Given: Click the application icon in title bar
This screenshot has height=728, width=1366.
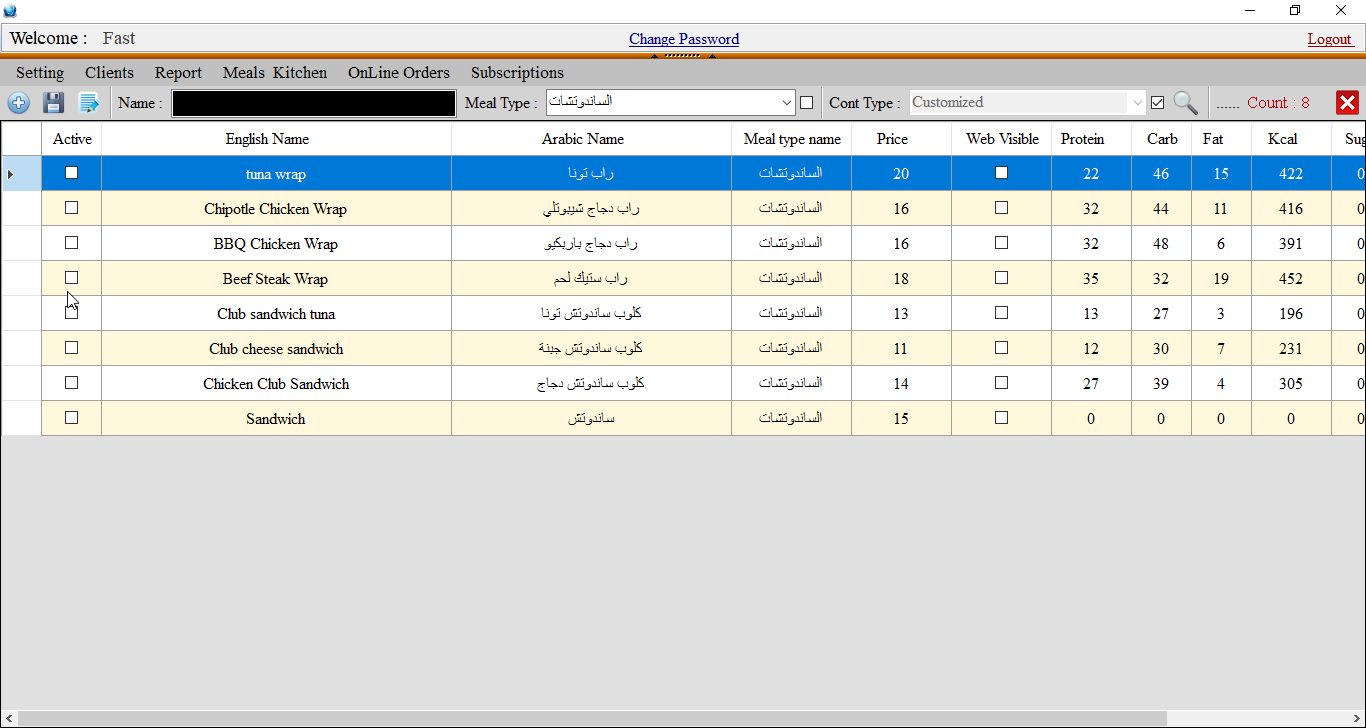Looking at the screenshot, I should 10,10.
